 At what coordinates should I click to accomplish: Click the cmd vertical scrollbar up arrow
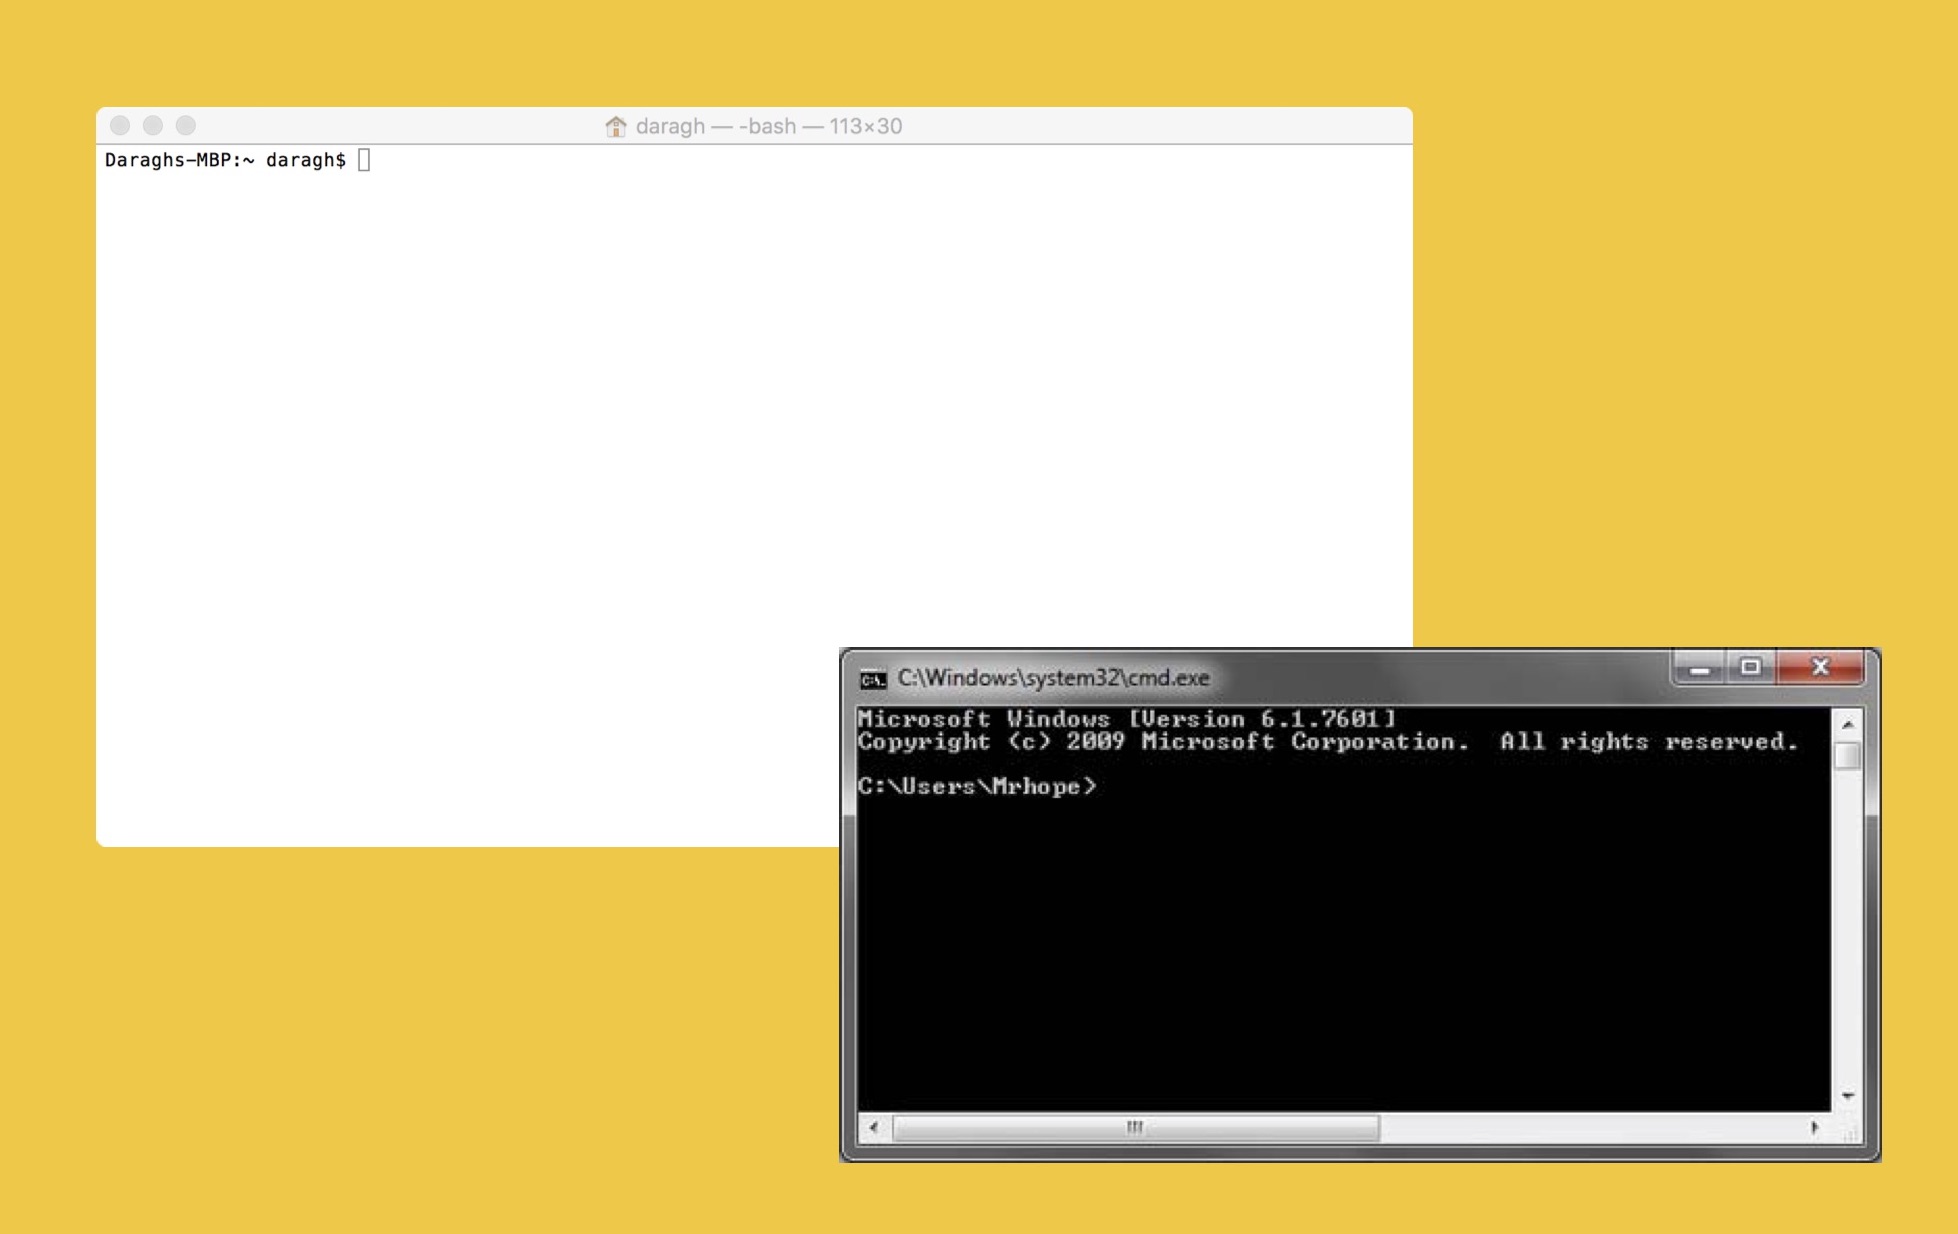(x=1848, y=724)
